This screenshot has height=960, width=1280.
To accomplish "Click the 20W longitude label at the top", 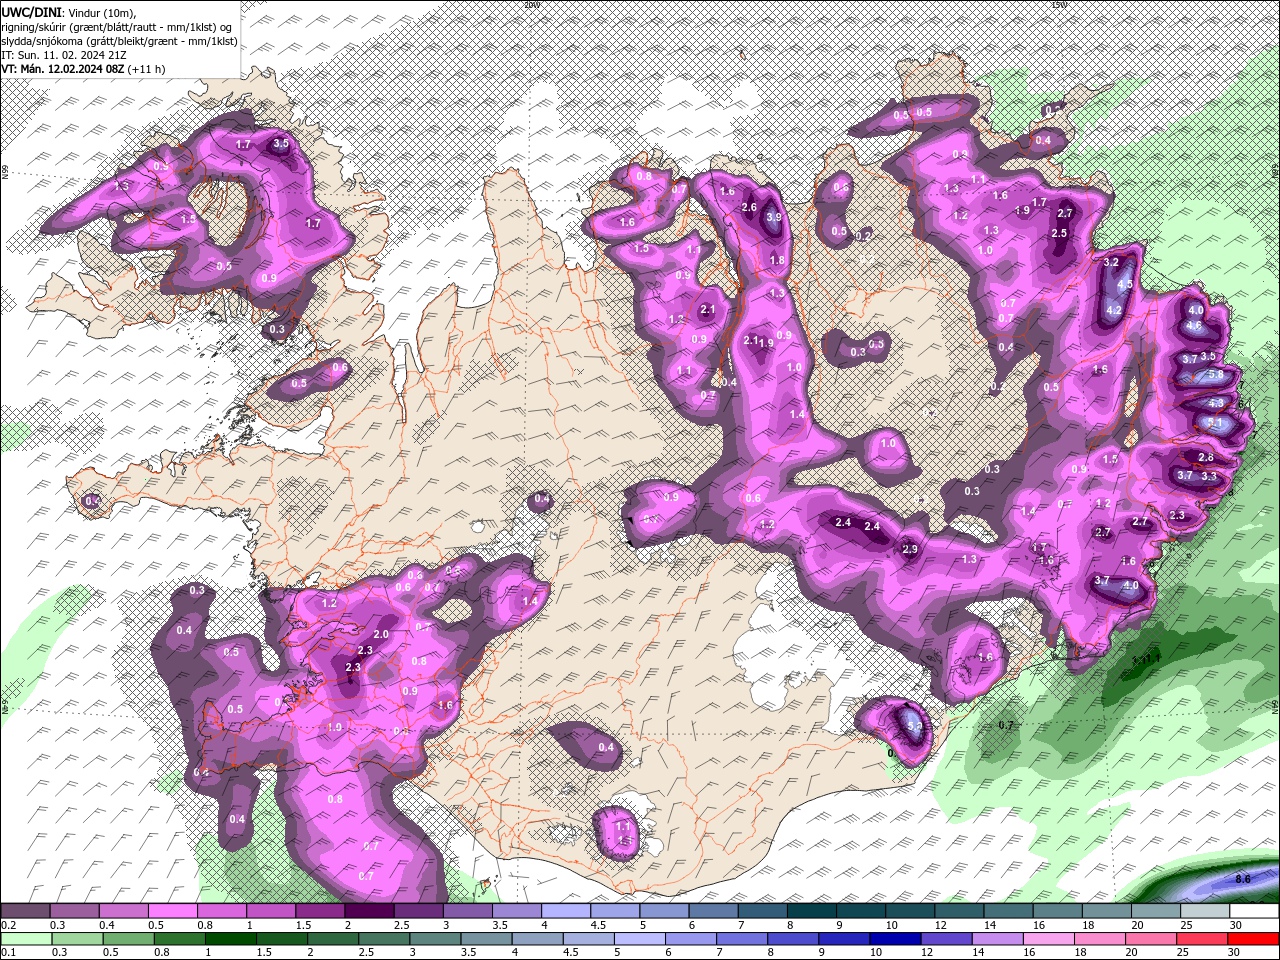I will (531, 4).
